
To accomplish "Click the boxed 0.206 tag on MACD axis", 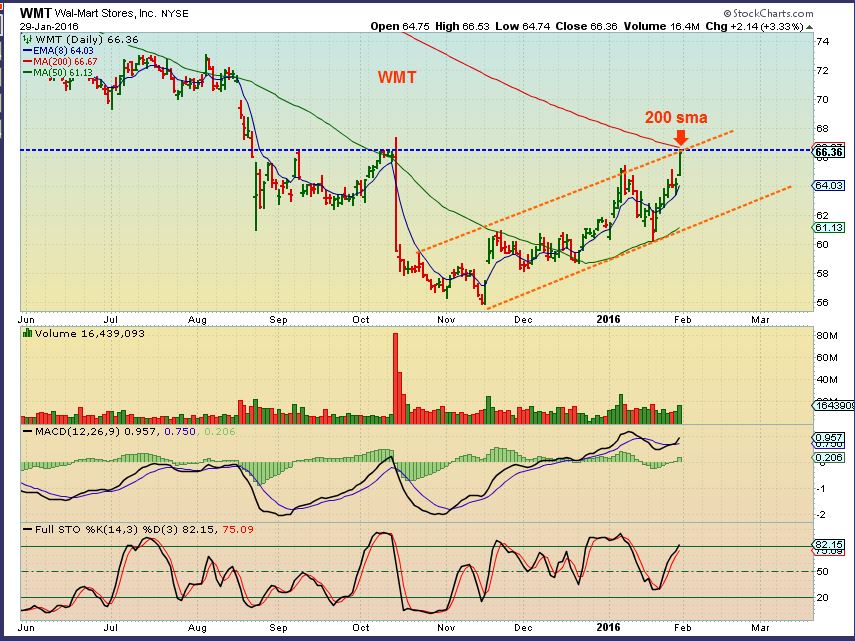I will [x=829, y=457].
